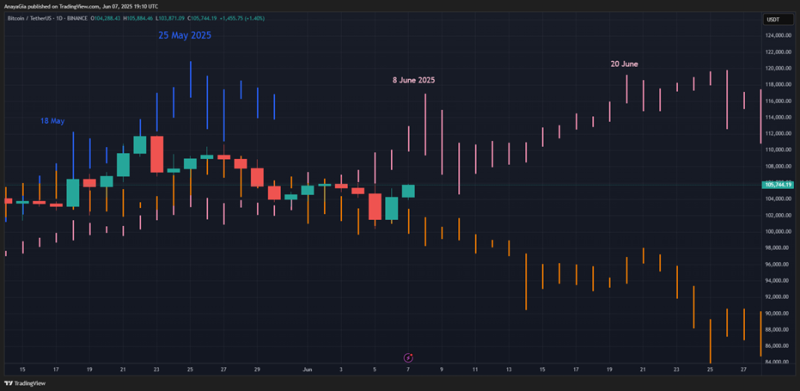Click the 90,000.00 price axis label
The image size is (800, 391).
pyautogui.click(x=777, y=313)
